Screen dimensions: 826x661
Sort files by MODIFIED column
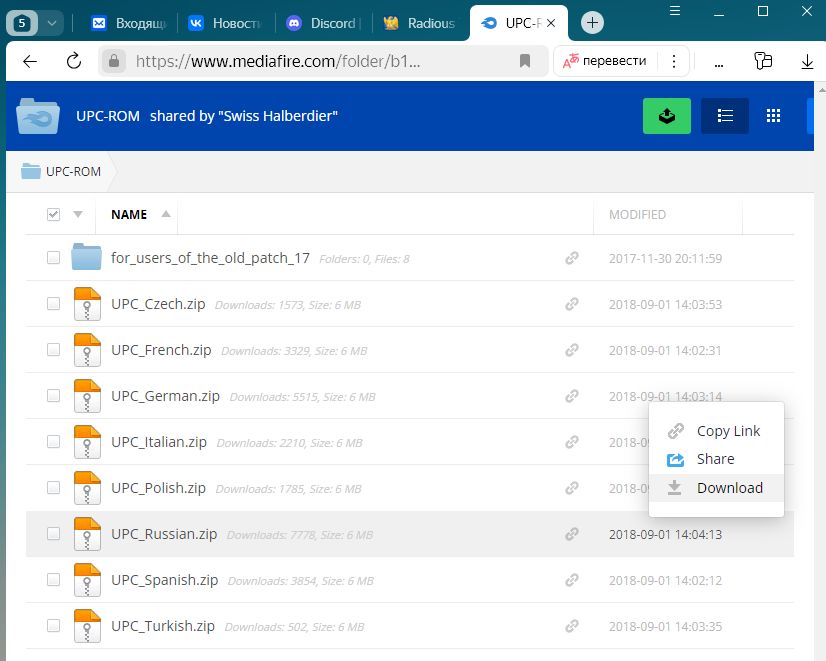pyautogui.click(x=637, y=214)
